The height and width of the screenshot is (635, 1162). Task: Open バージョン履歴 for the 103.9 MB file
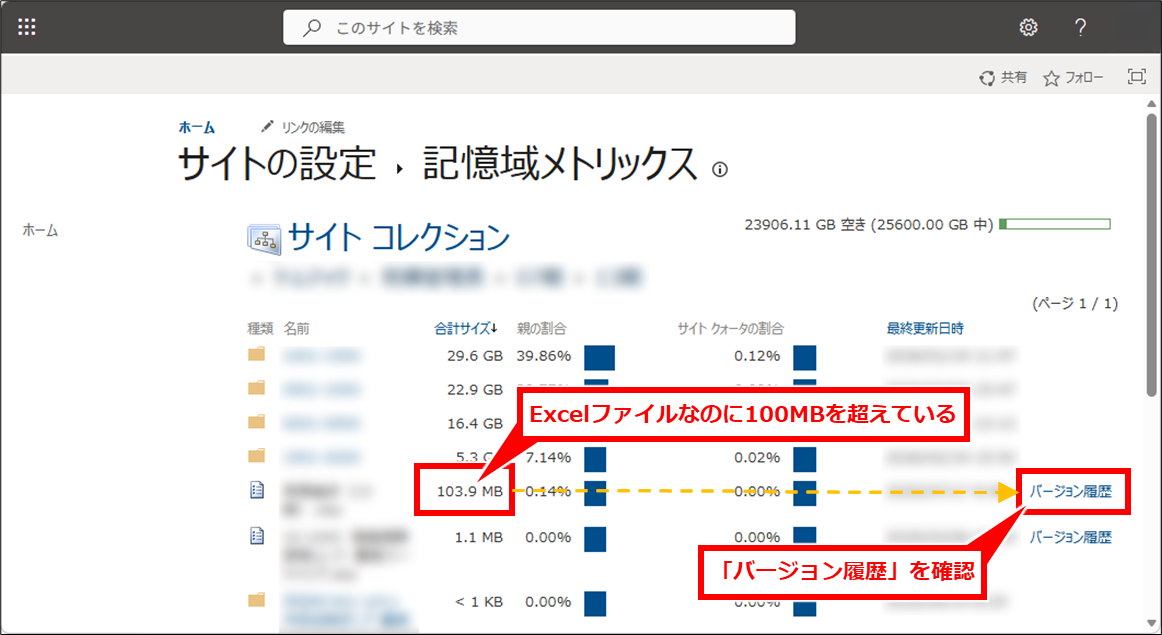(x=1070, y=491)
